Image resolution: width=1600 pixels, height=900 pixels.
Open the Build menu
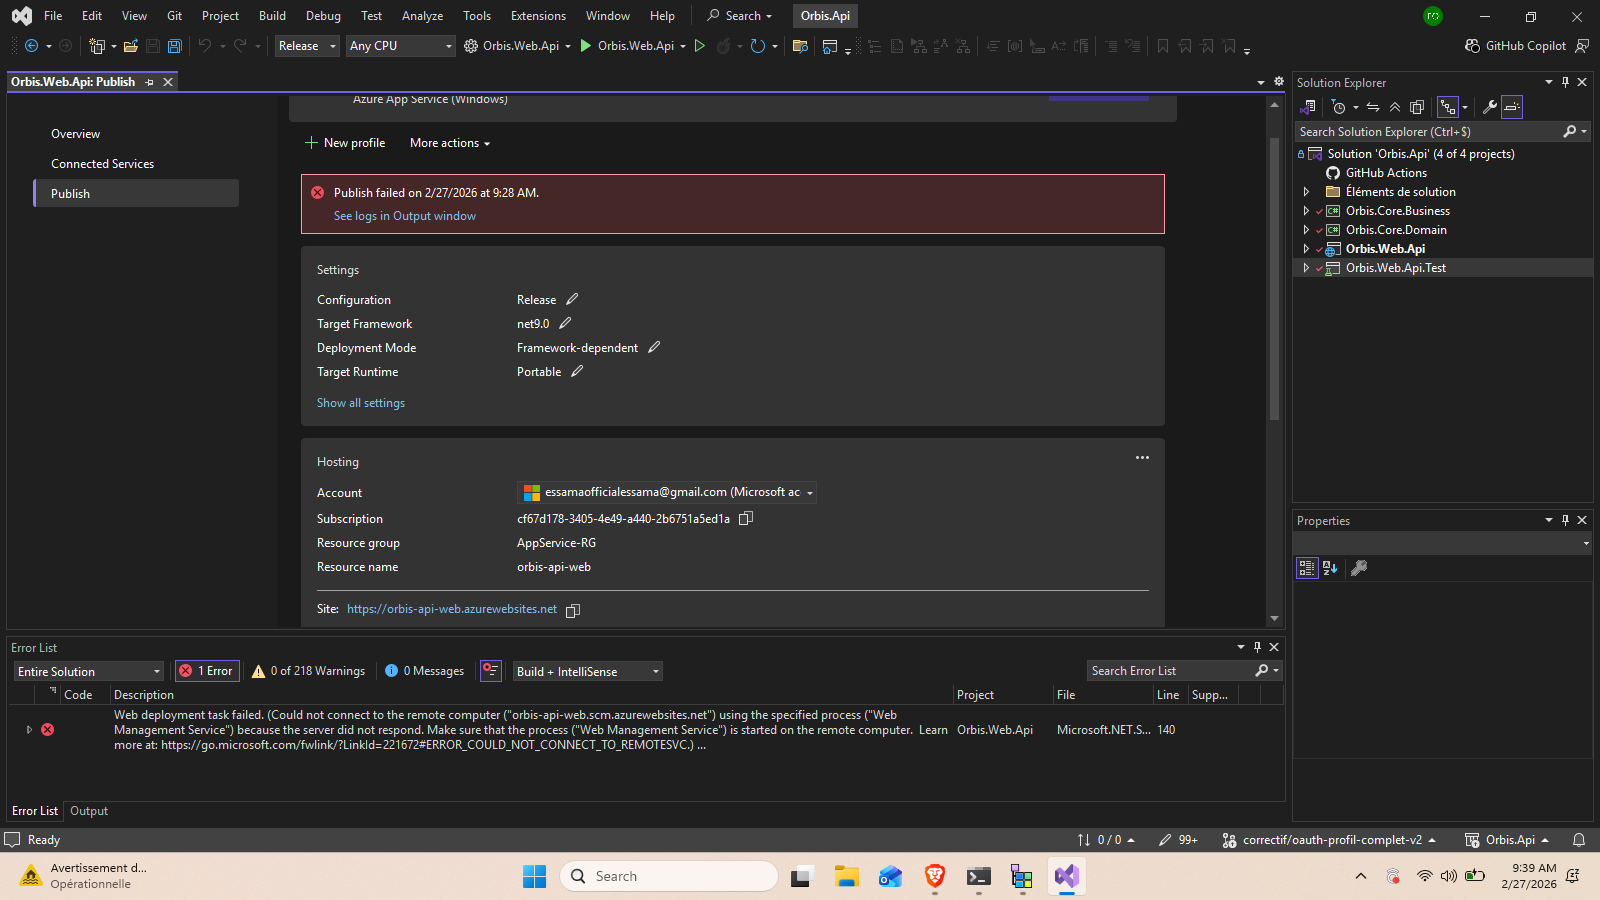click(272, 16)
